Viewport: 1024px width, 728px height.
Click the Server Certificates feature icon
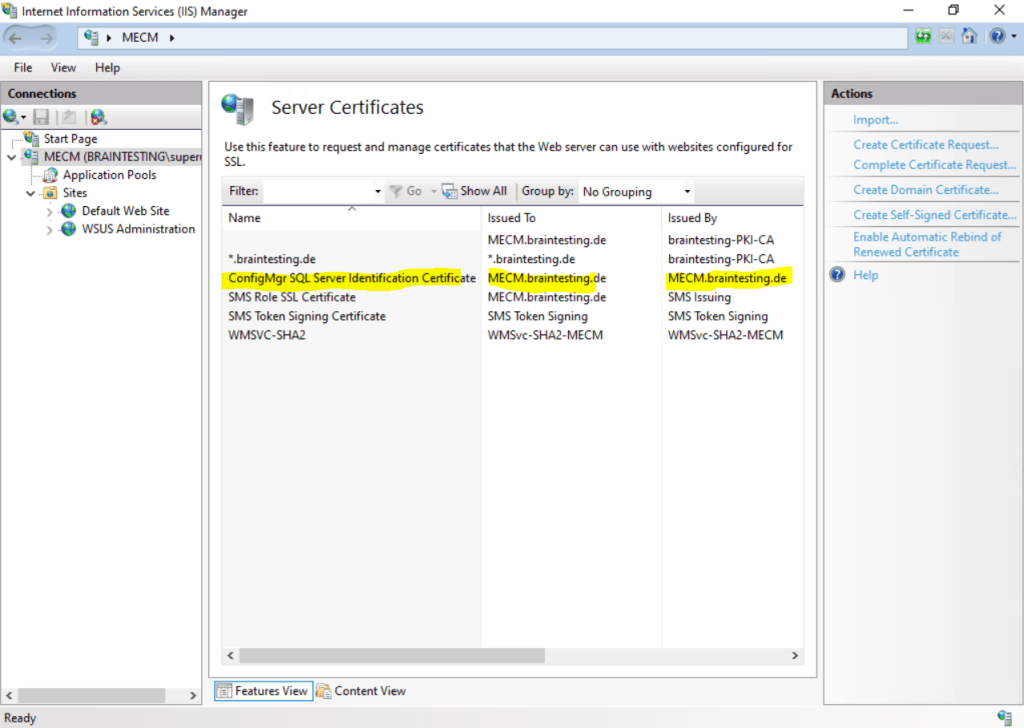[x=238, y=108]
